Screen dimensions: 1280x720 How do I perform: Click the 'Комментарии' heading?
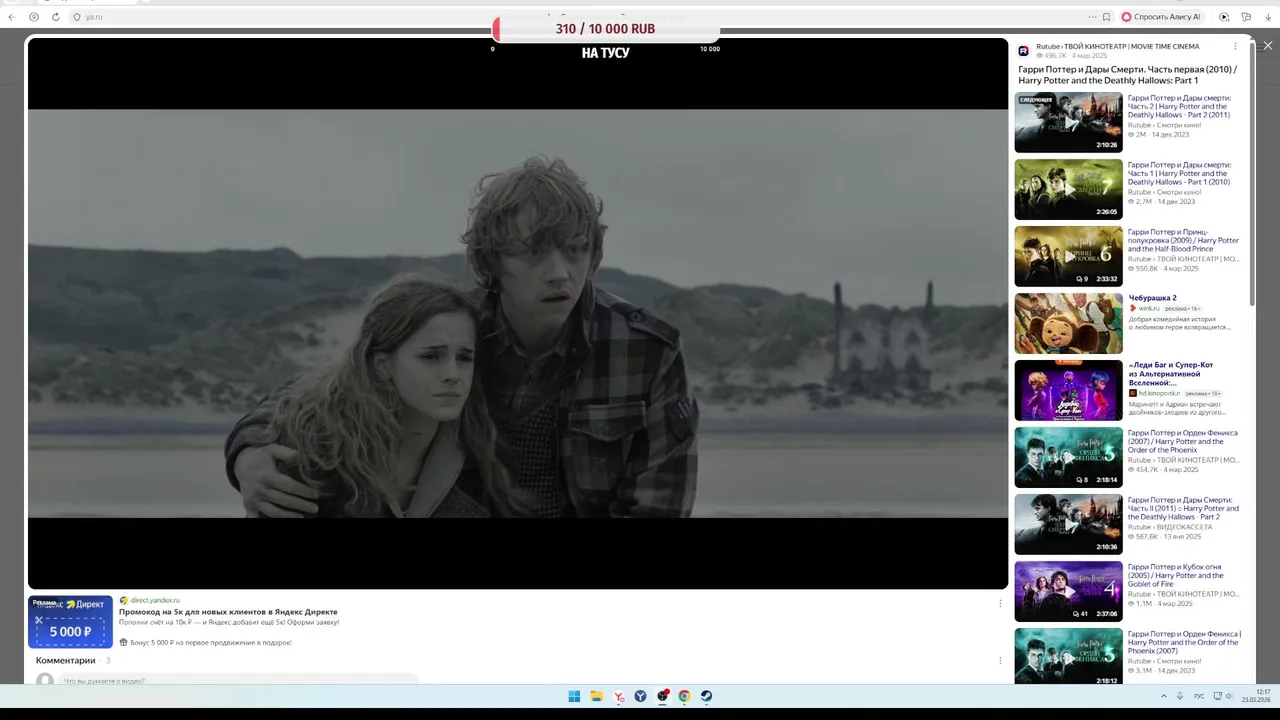66,660
